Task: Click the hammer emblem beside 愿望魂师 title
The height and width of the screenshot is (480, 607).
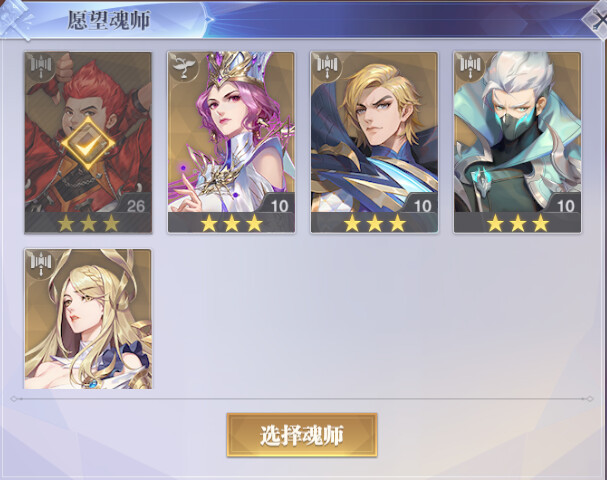Action: tap(16, 20)
